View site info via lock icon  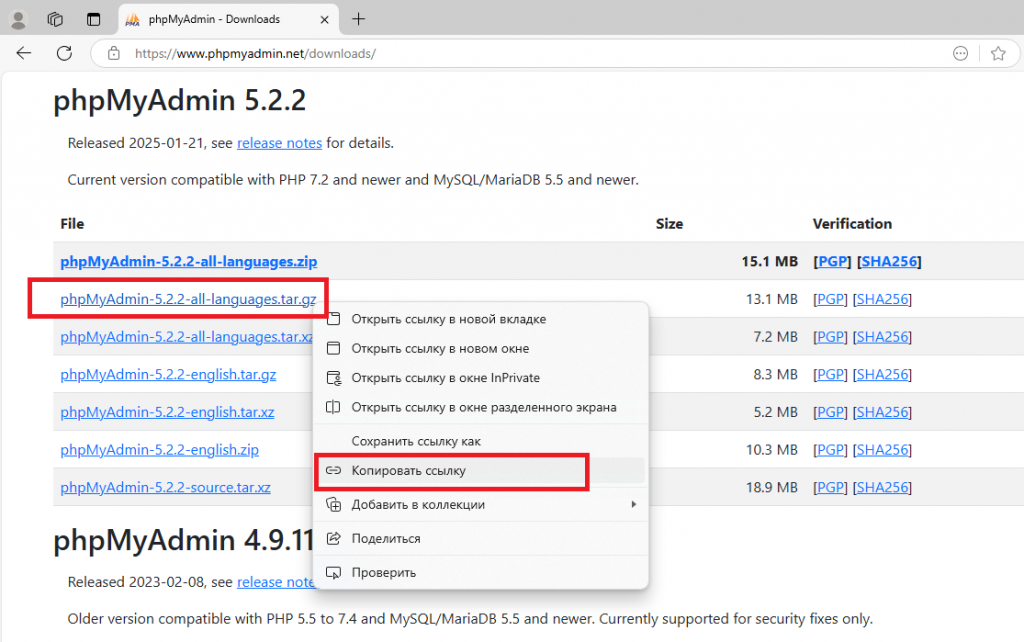[x=114, y=54]
